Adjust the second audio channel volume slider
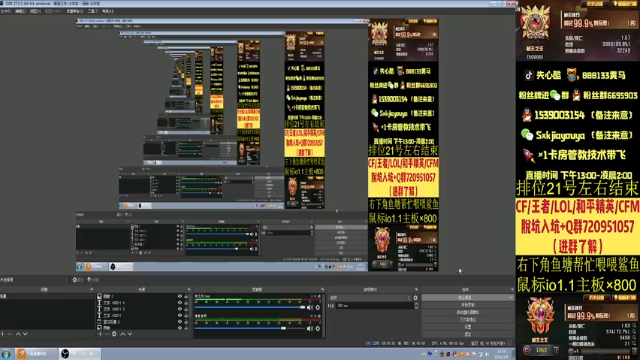Viewport: 640px width, 360px height. point(250,328)
